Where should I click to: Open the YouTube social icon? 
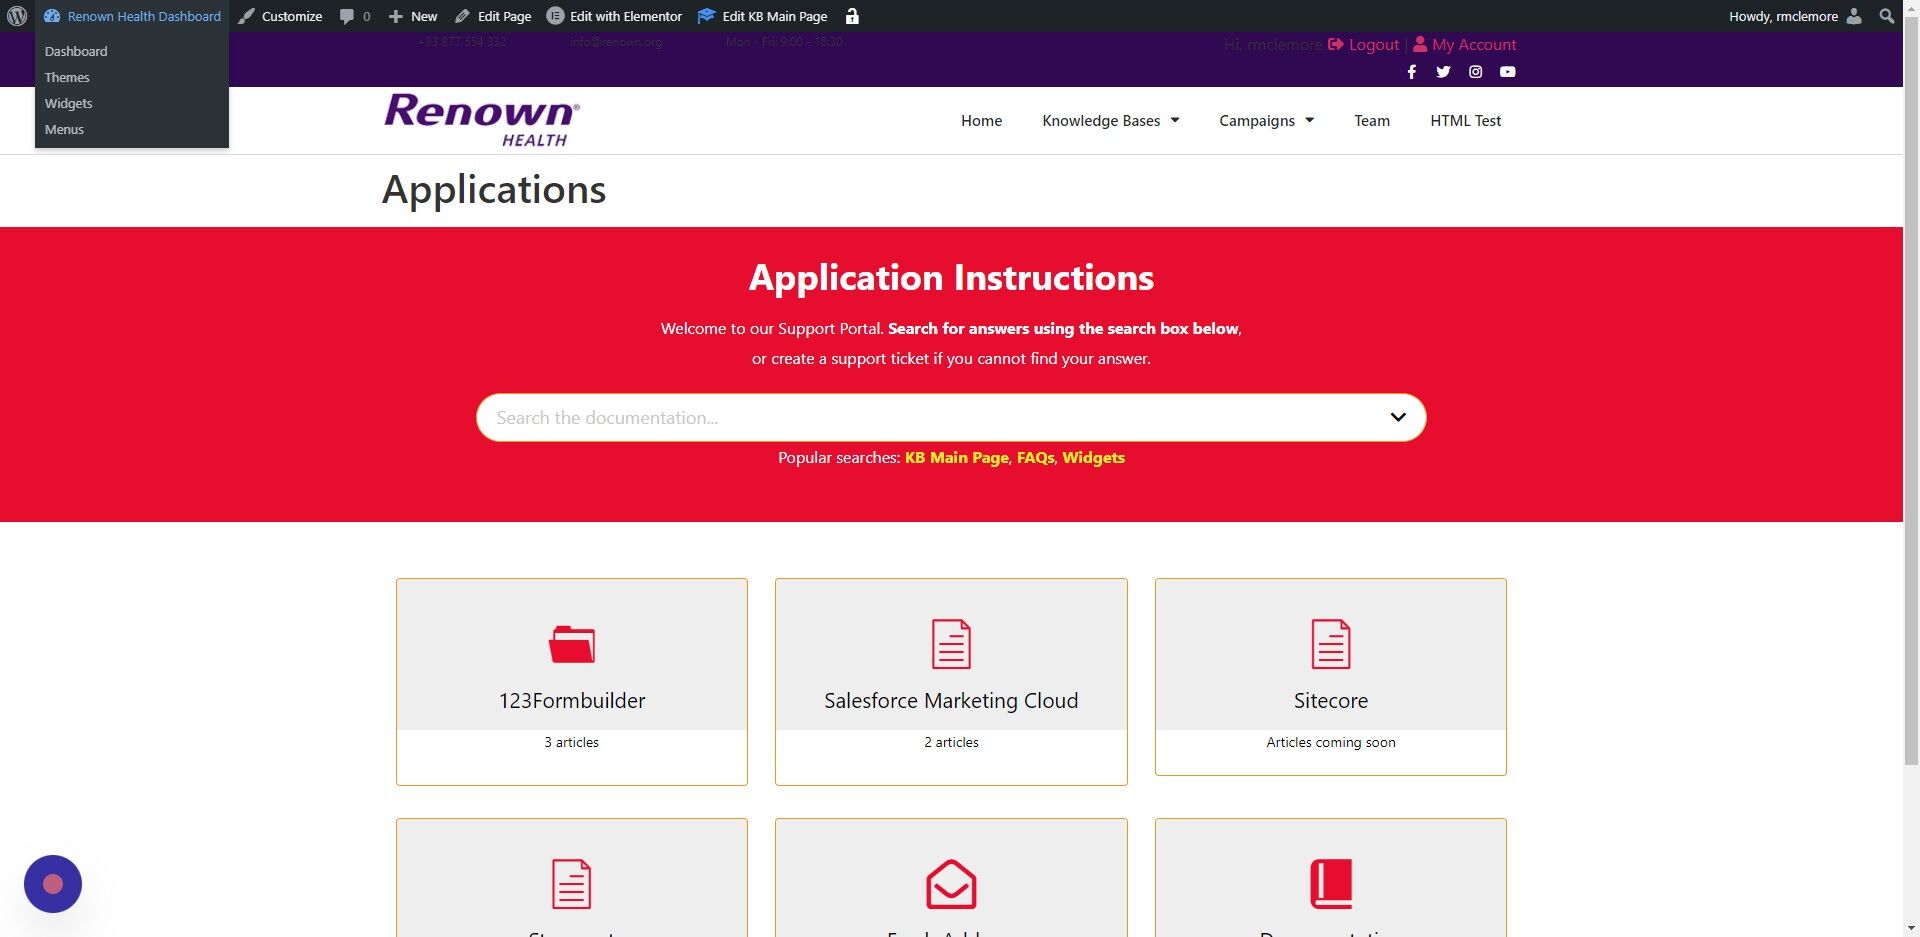tap(1507, 72)
